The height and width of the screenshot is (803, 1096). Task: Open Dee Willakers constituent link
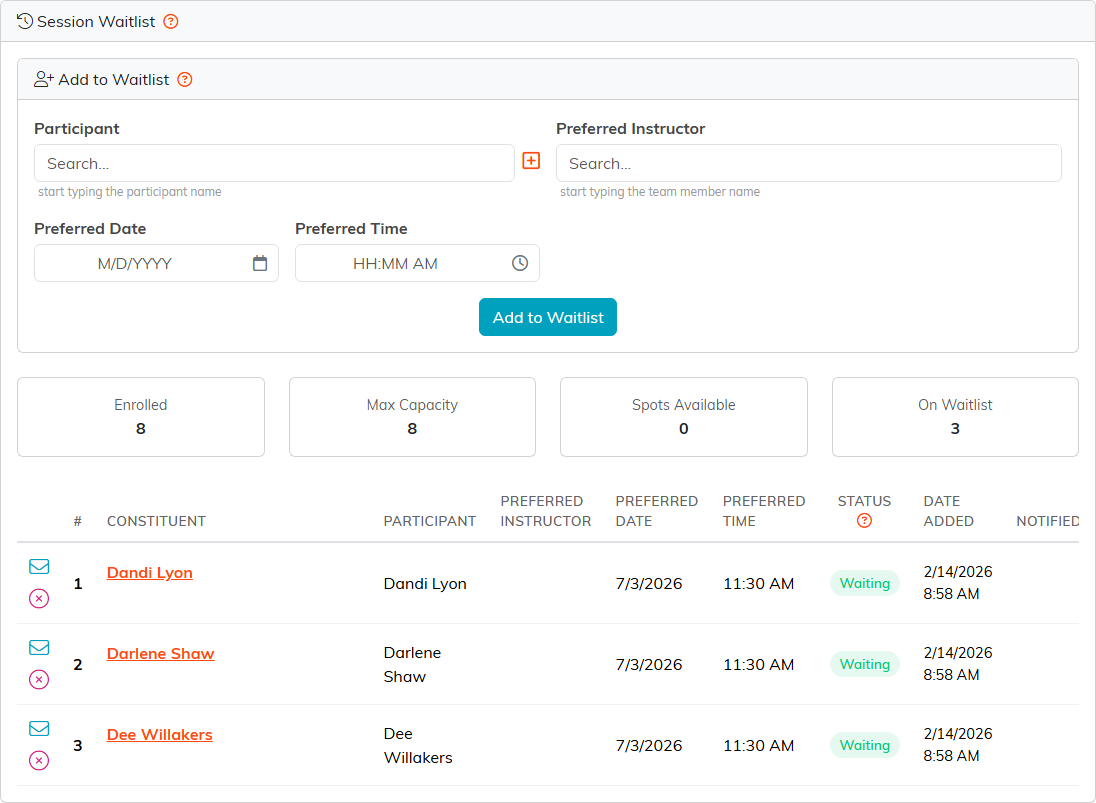click(x=159, y=735)
